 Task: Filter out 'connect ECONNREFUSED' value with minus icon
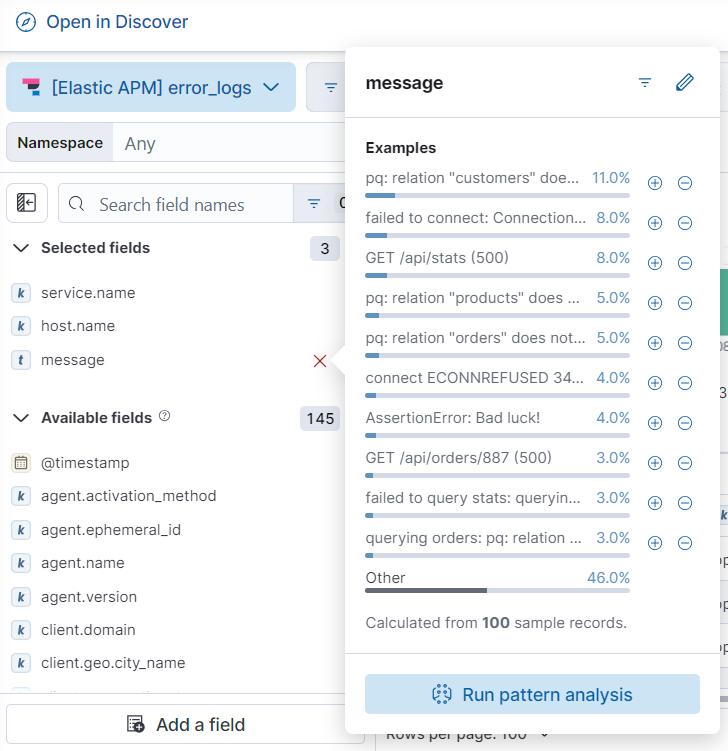685,383
